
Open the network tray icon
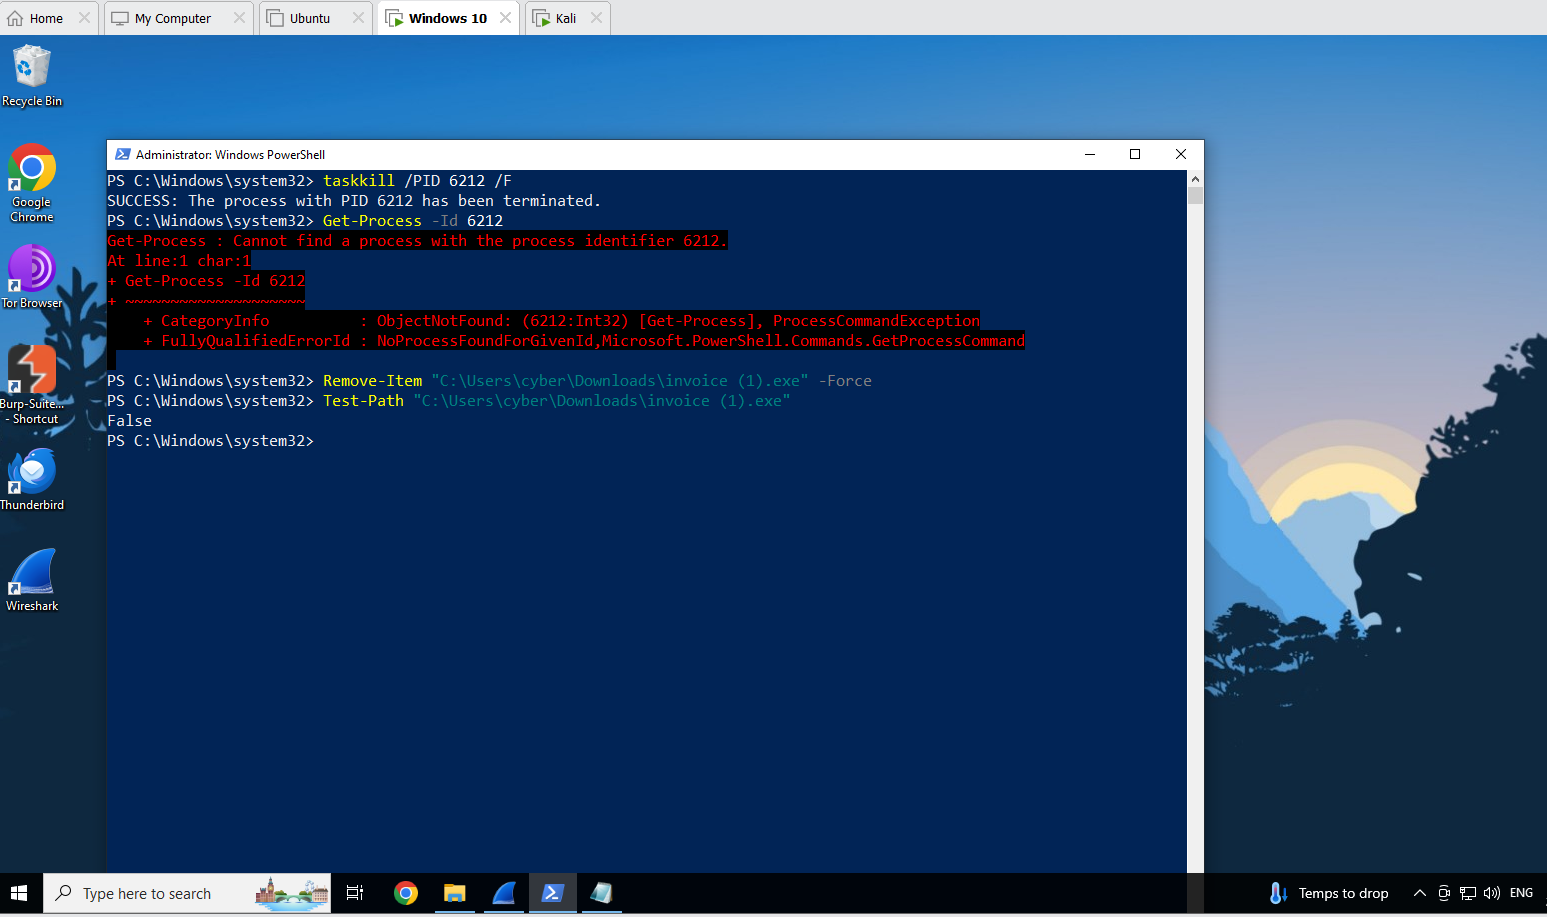click(x=1468, y=893)
